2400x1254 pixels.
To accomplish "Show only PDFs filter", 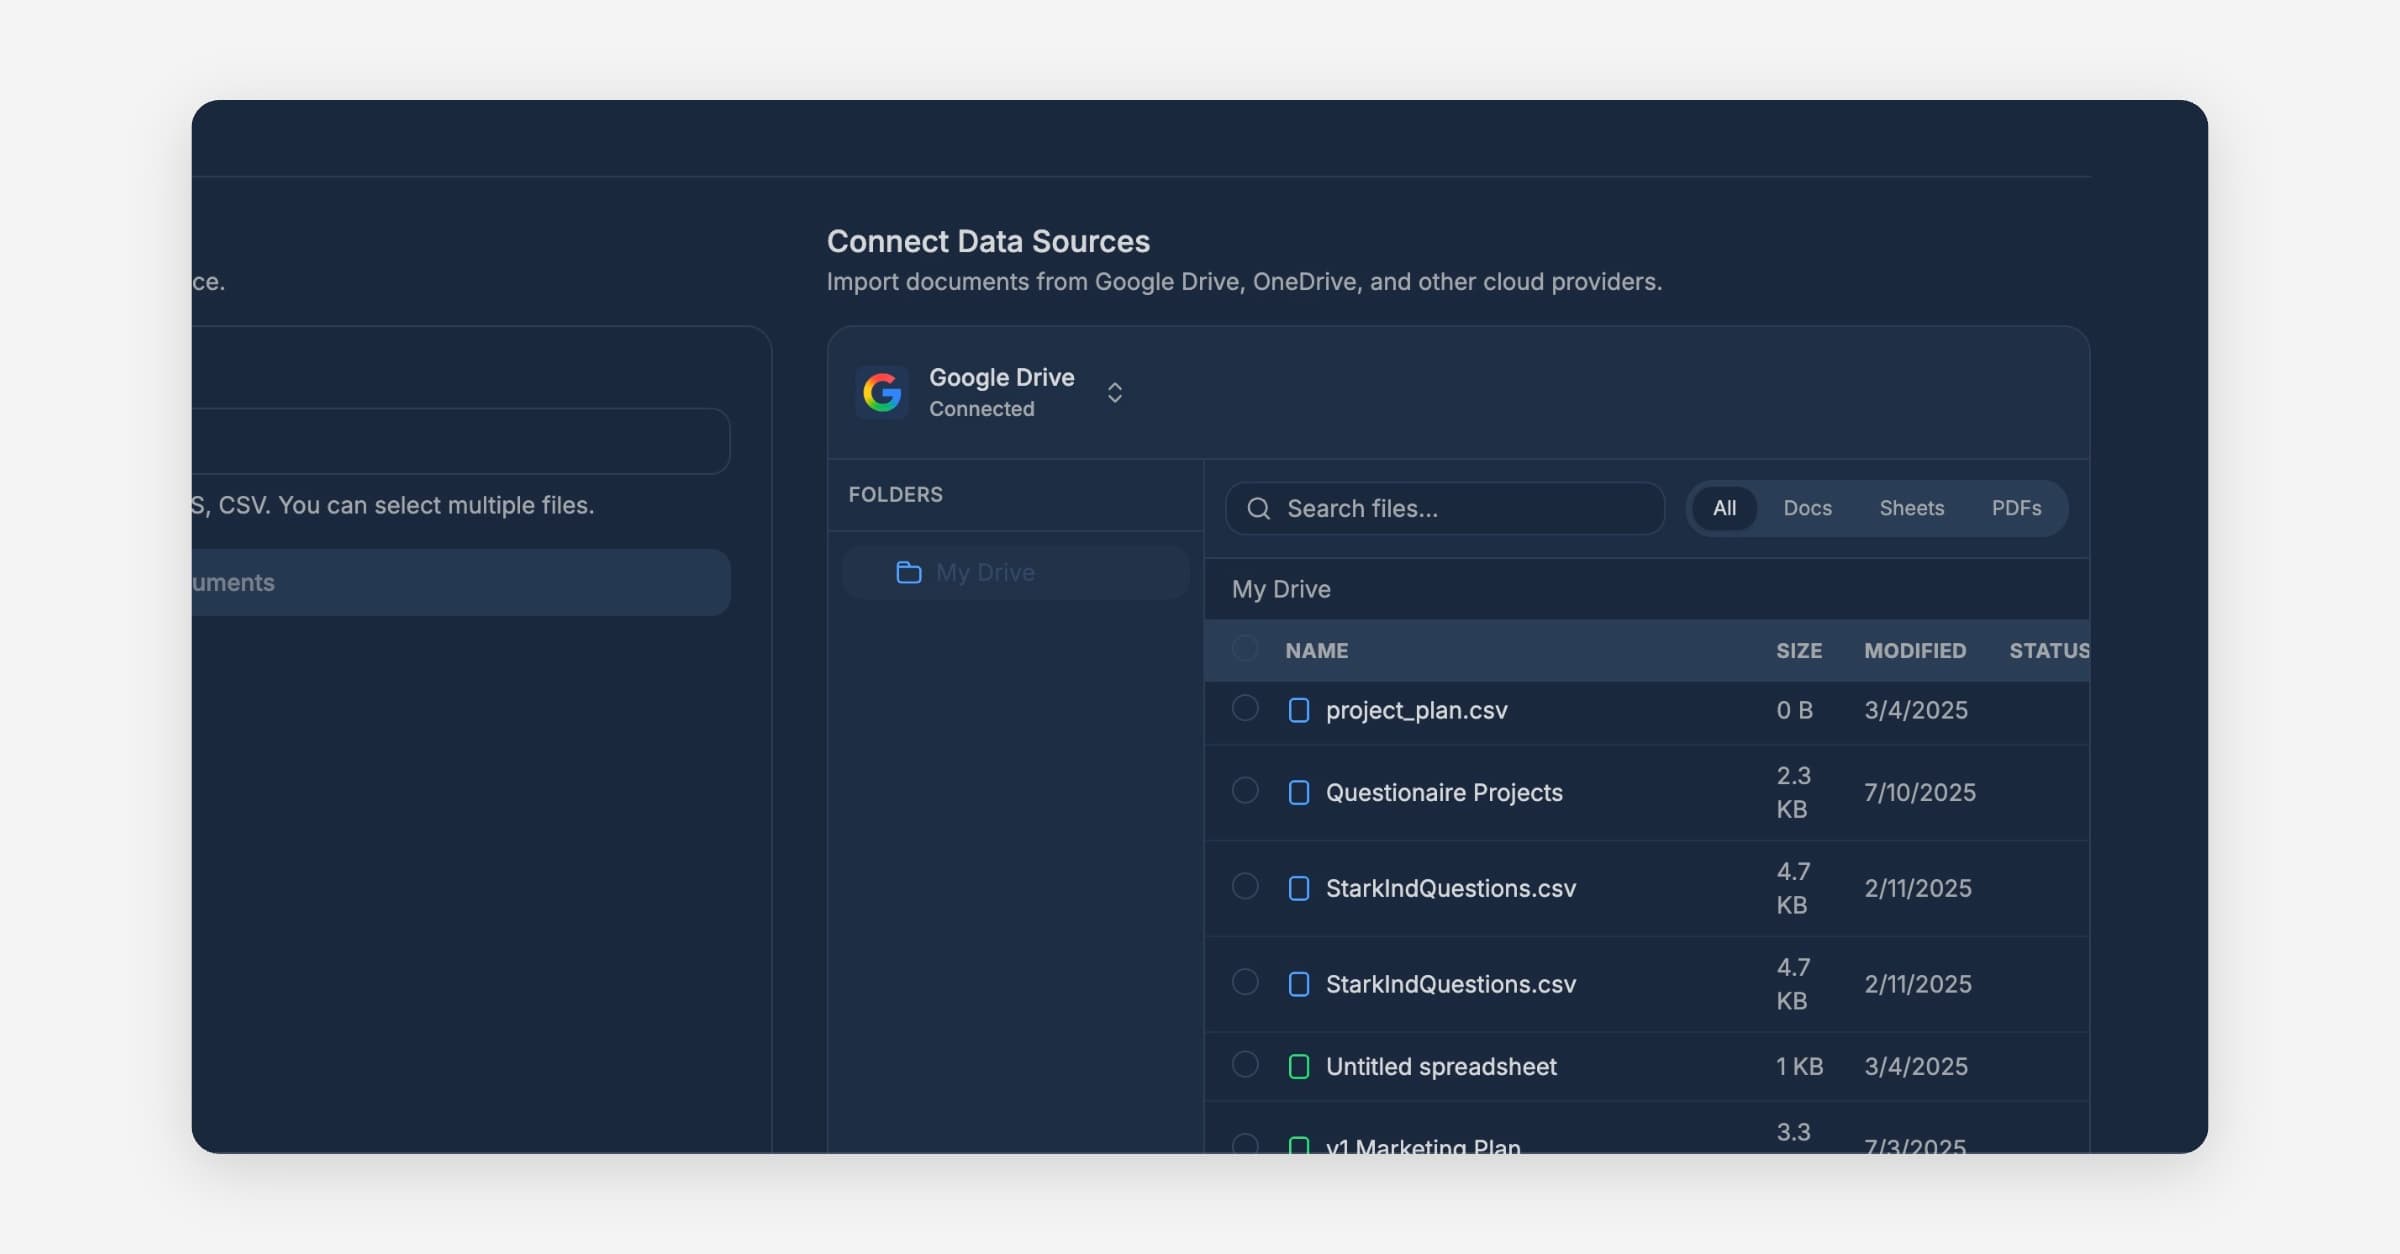I will coord(2016,508).
